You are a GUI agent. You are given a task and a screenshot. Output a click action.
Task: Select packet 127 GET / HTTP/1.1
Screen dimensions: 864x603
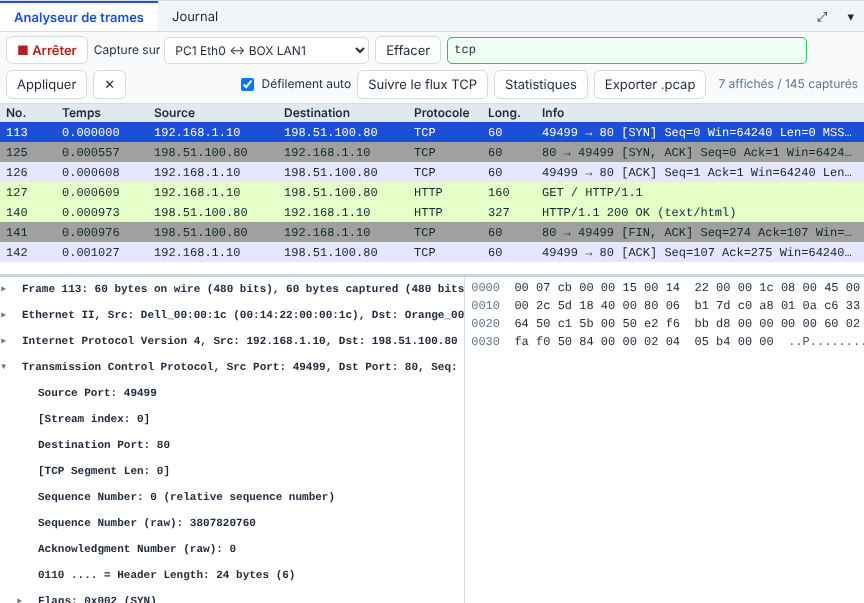coord(432,192)
